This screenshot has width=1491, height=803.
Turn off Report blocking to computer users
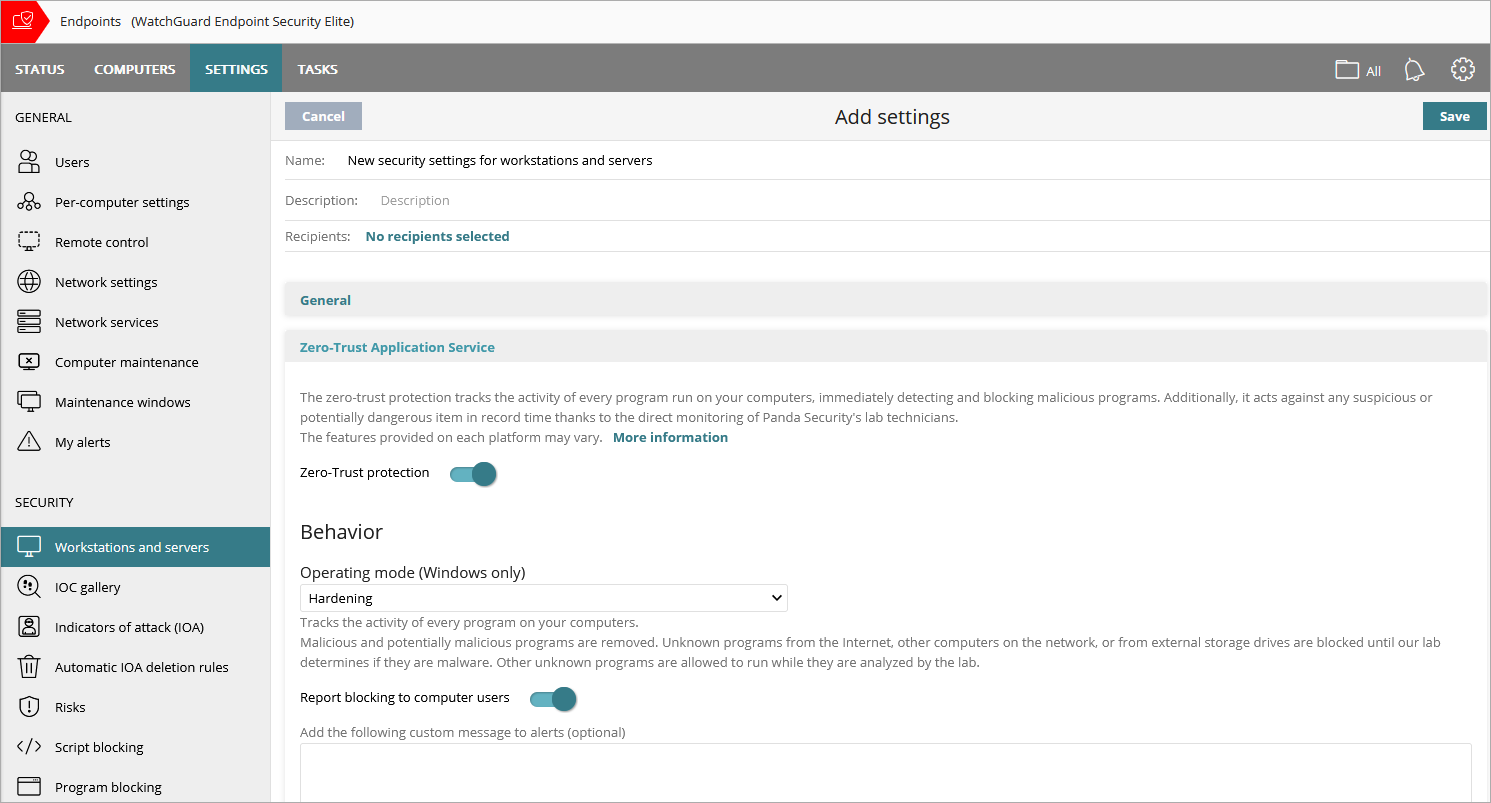pos(552,698)
